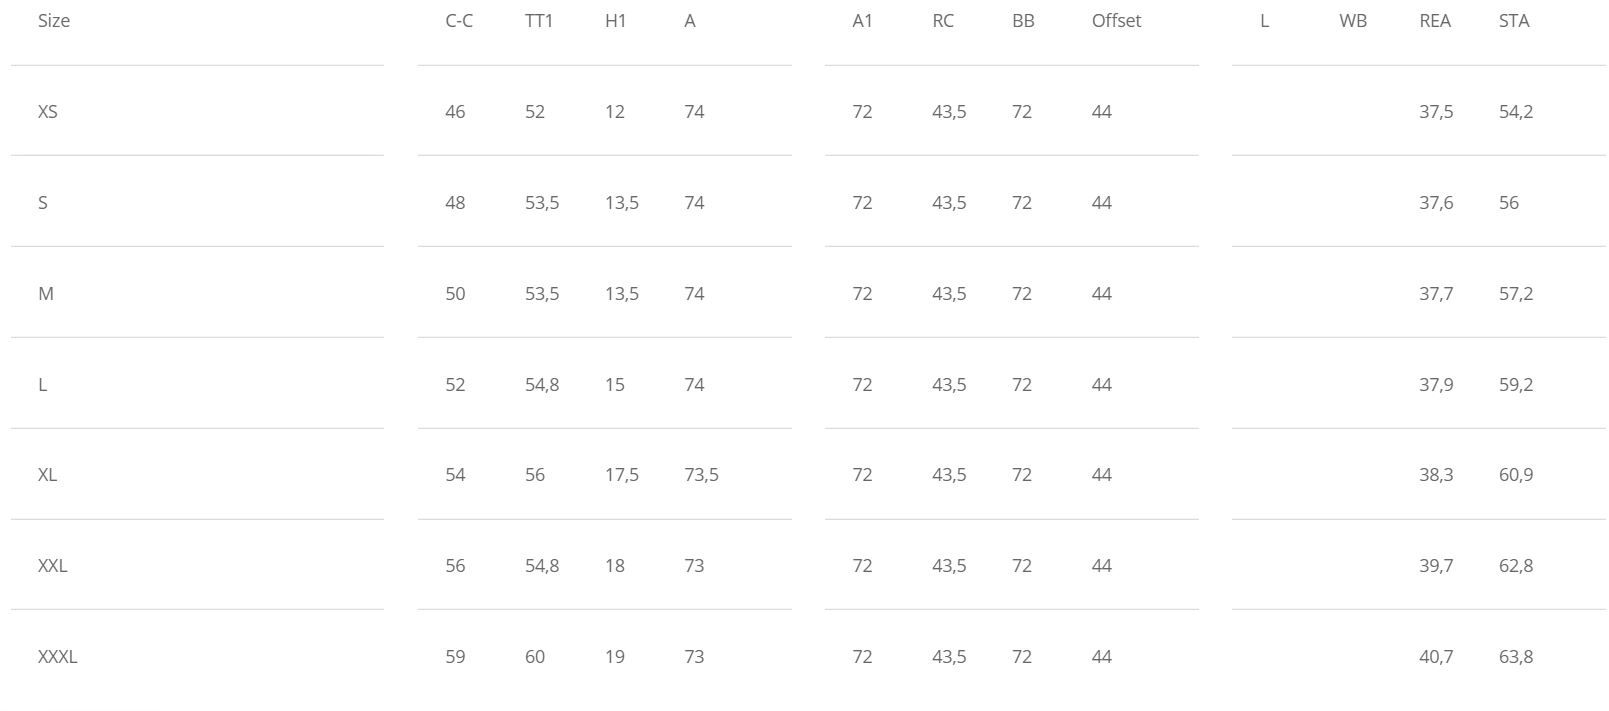This screenshot has height=711, width=1609.
Task: Click the A1 column header
Action: (862, 21)
